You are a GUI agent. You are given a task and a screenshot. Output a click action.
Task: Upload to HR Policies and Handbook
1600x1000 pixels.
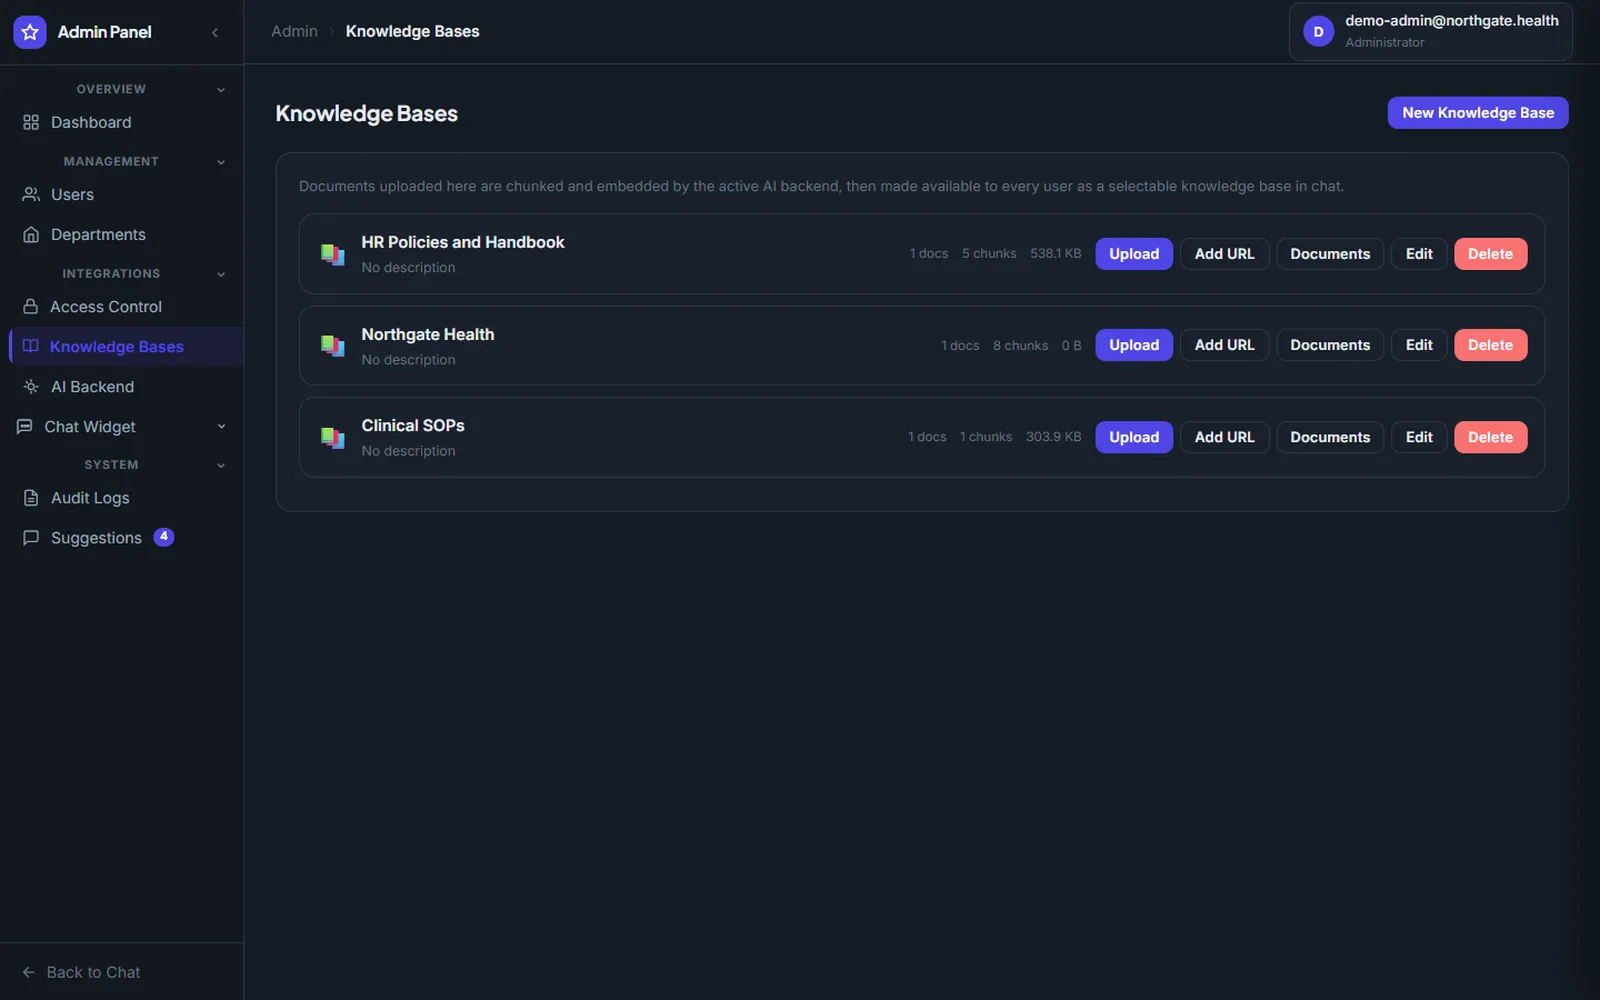(x=1134, y=254)
